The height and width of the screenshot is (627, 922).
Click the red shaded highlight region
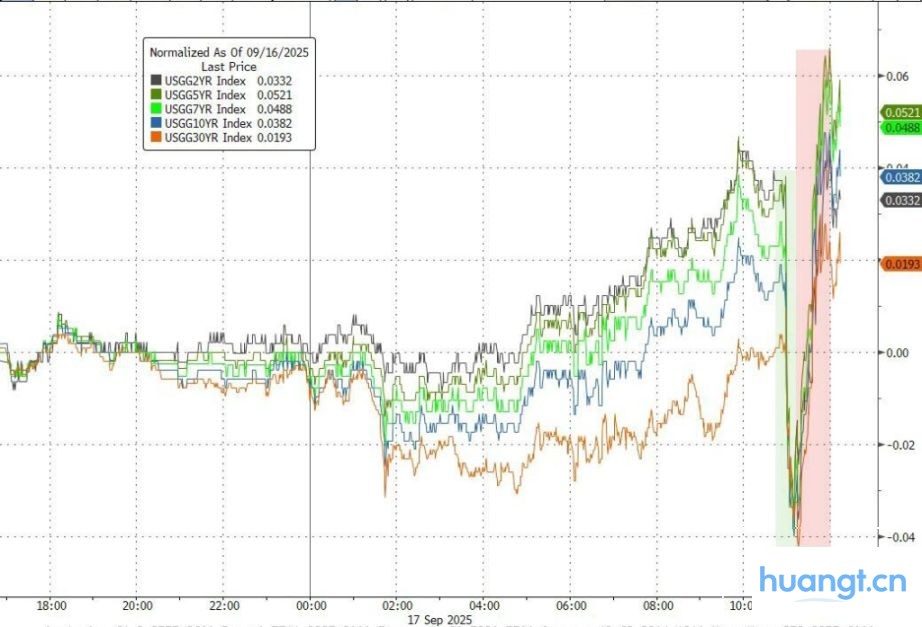click(813, 300)
